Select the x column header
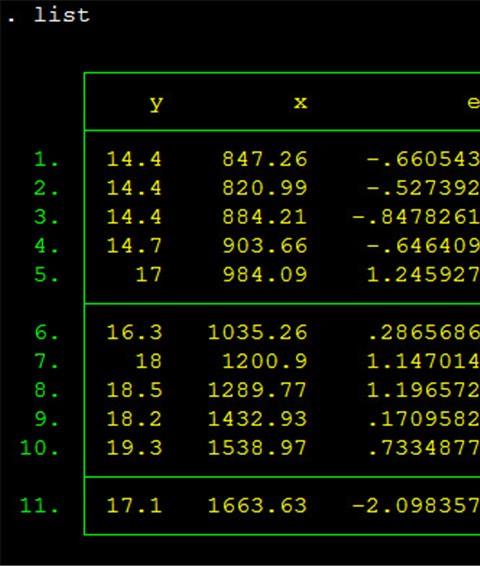Image resolution: width=480 pixels, height=566 pixels. click(x=301, y=103)
